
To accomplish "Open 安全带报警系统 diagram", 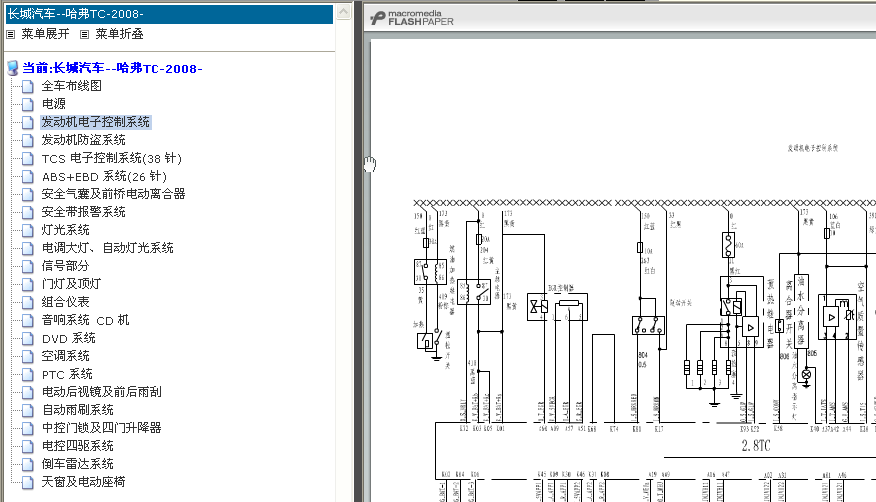I will (x=83, y=212).
